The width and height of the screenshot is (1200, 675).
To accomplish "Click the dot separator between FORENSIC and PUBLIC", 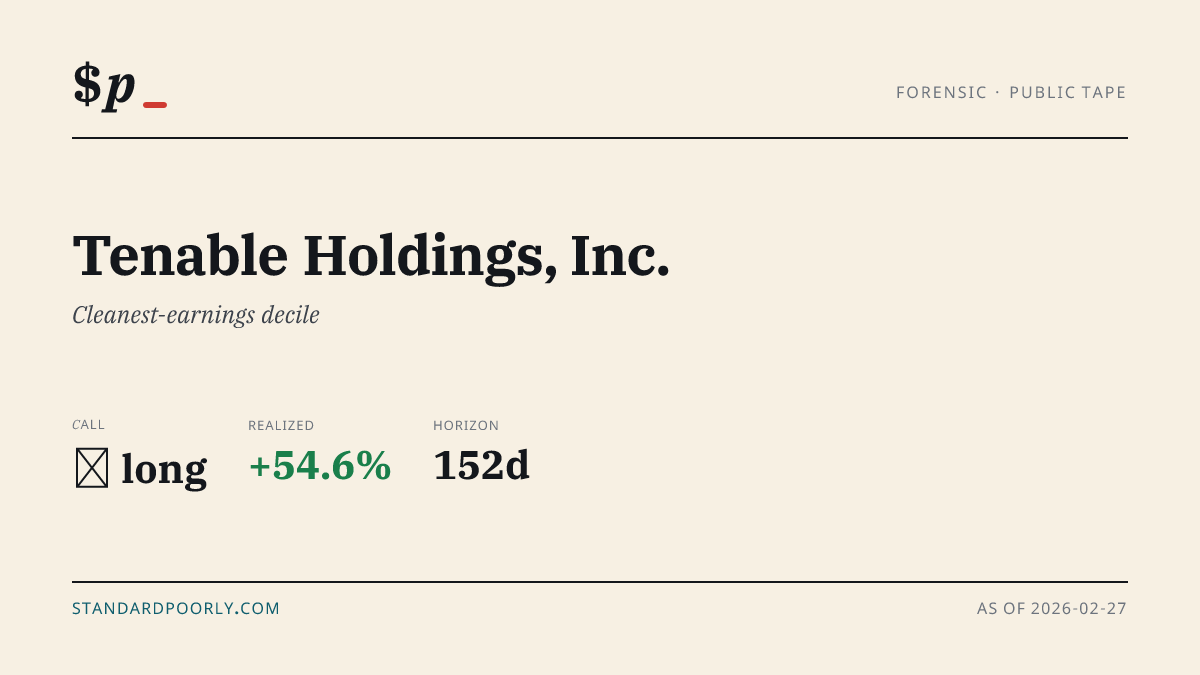I will 998,92.
